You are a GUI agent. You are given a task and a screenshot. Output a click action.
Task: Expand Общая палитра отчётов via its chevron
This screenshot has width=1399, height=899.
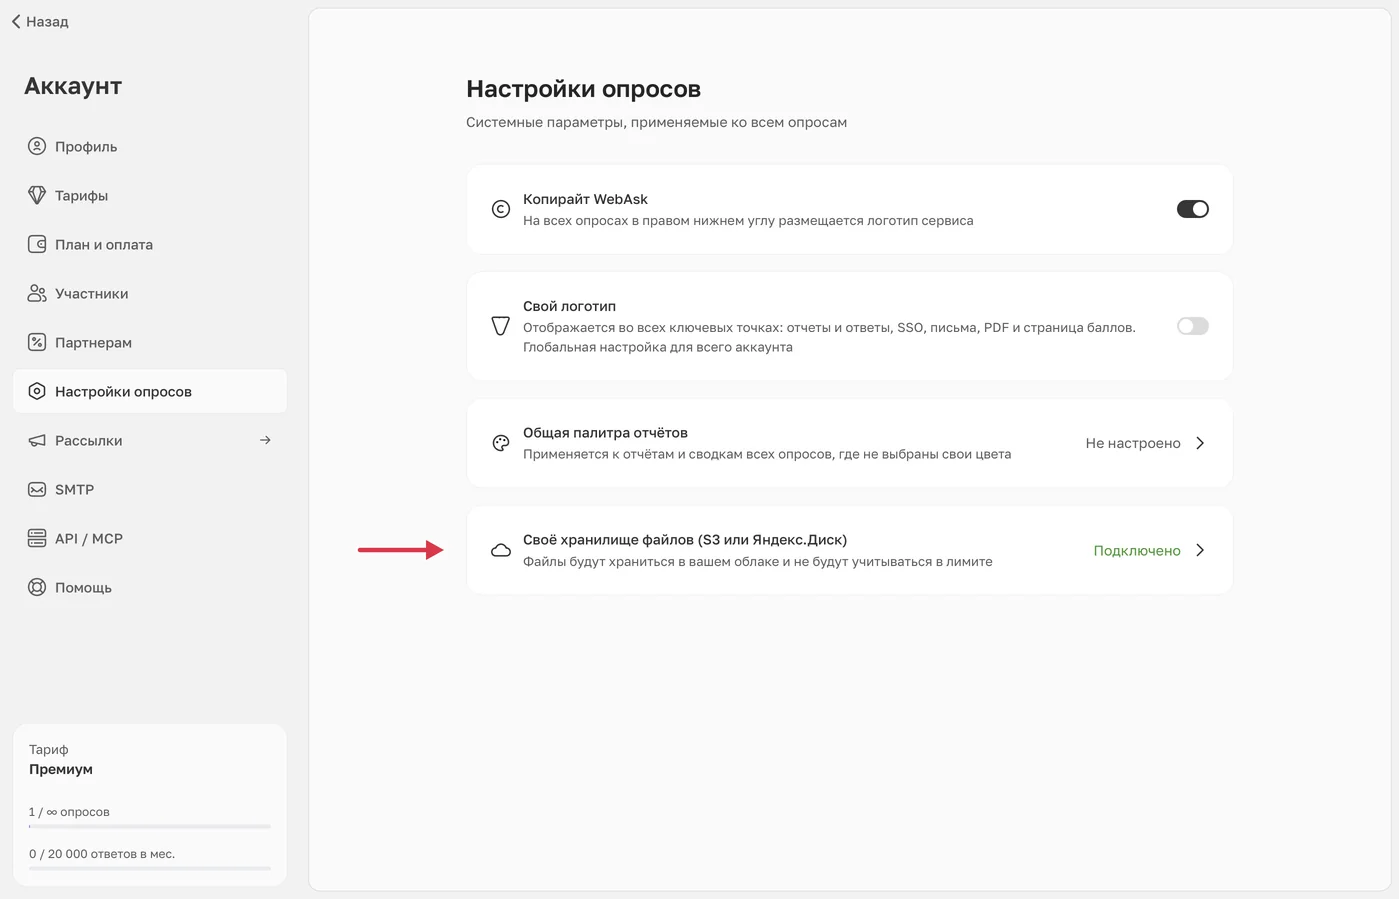[x=1200, y=443]
